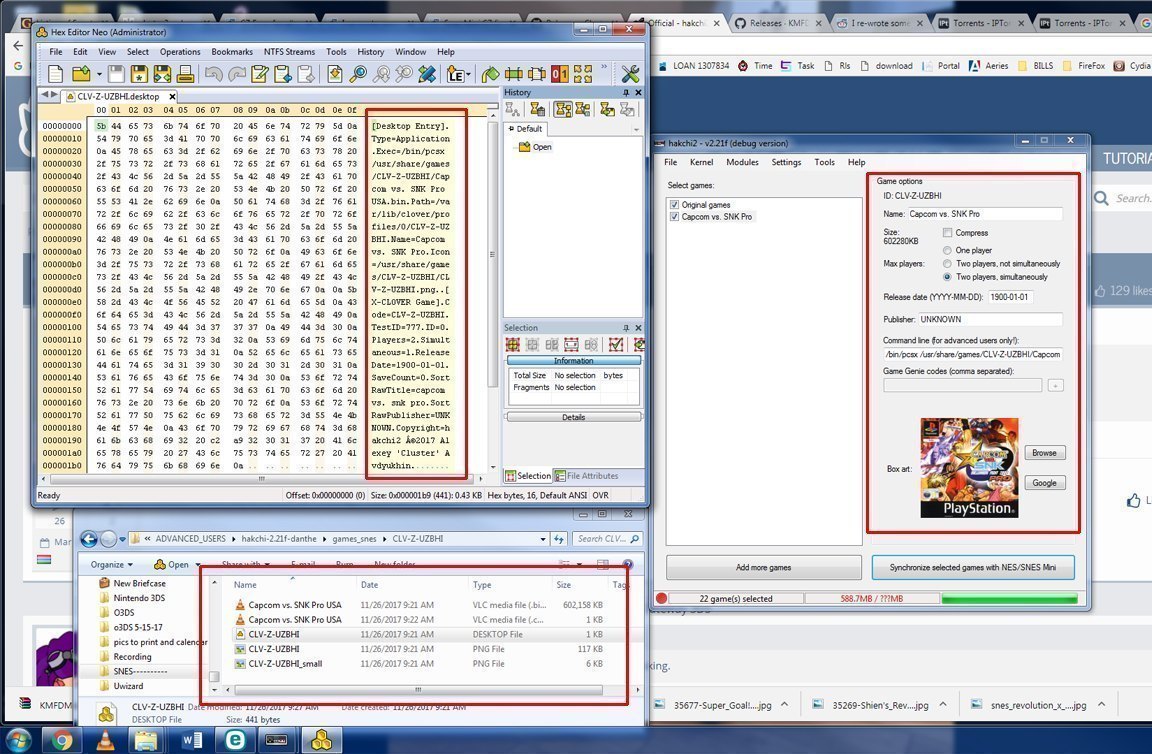Switch to File Attributes tab
This screenshot has height=754, width=1152.
coord(586,475)
